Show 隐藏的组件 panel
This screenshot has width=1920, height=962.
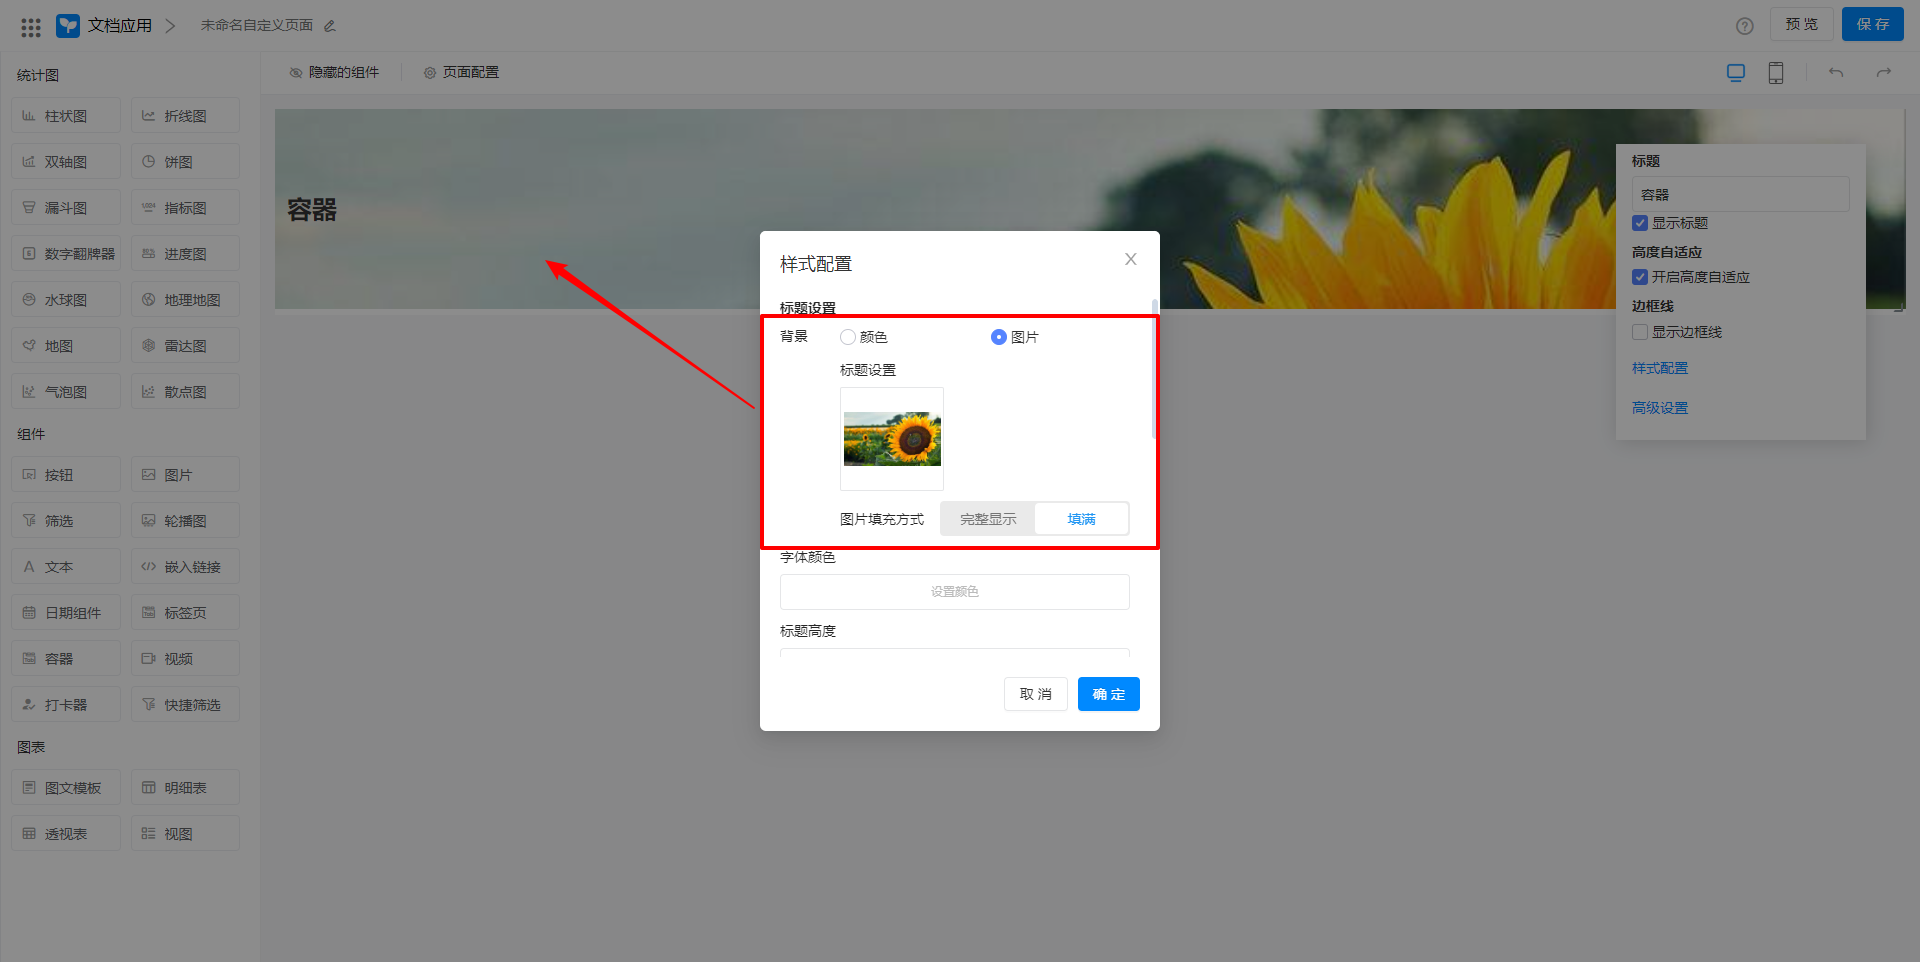click(334, 71)
